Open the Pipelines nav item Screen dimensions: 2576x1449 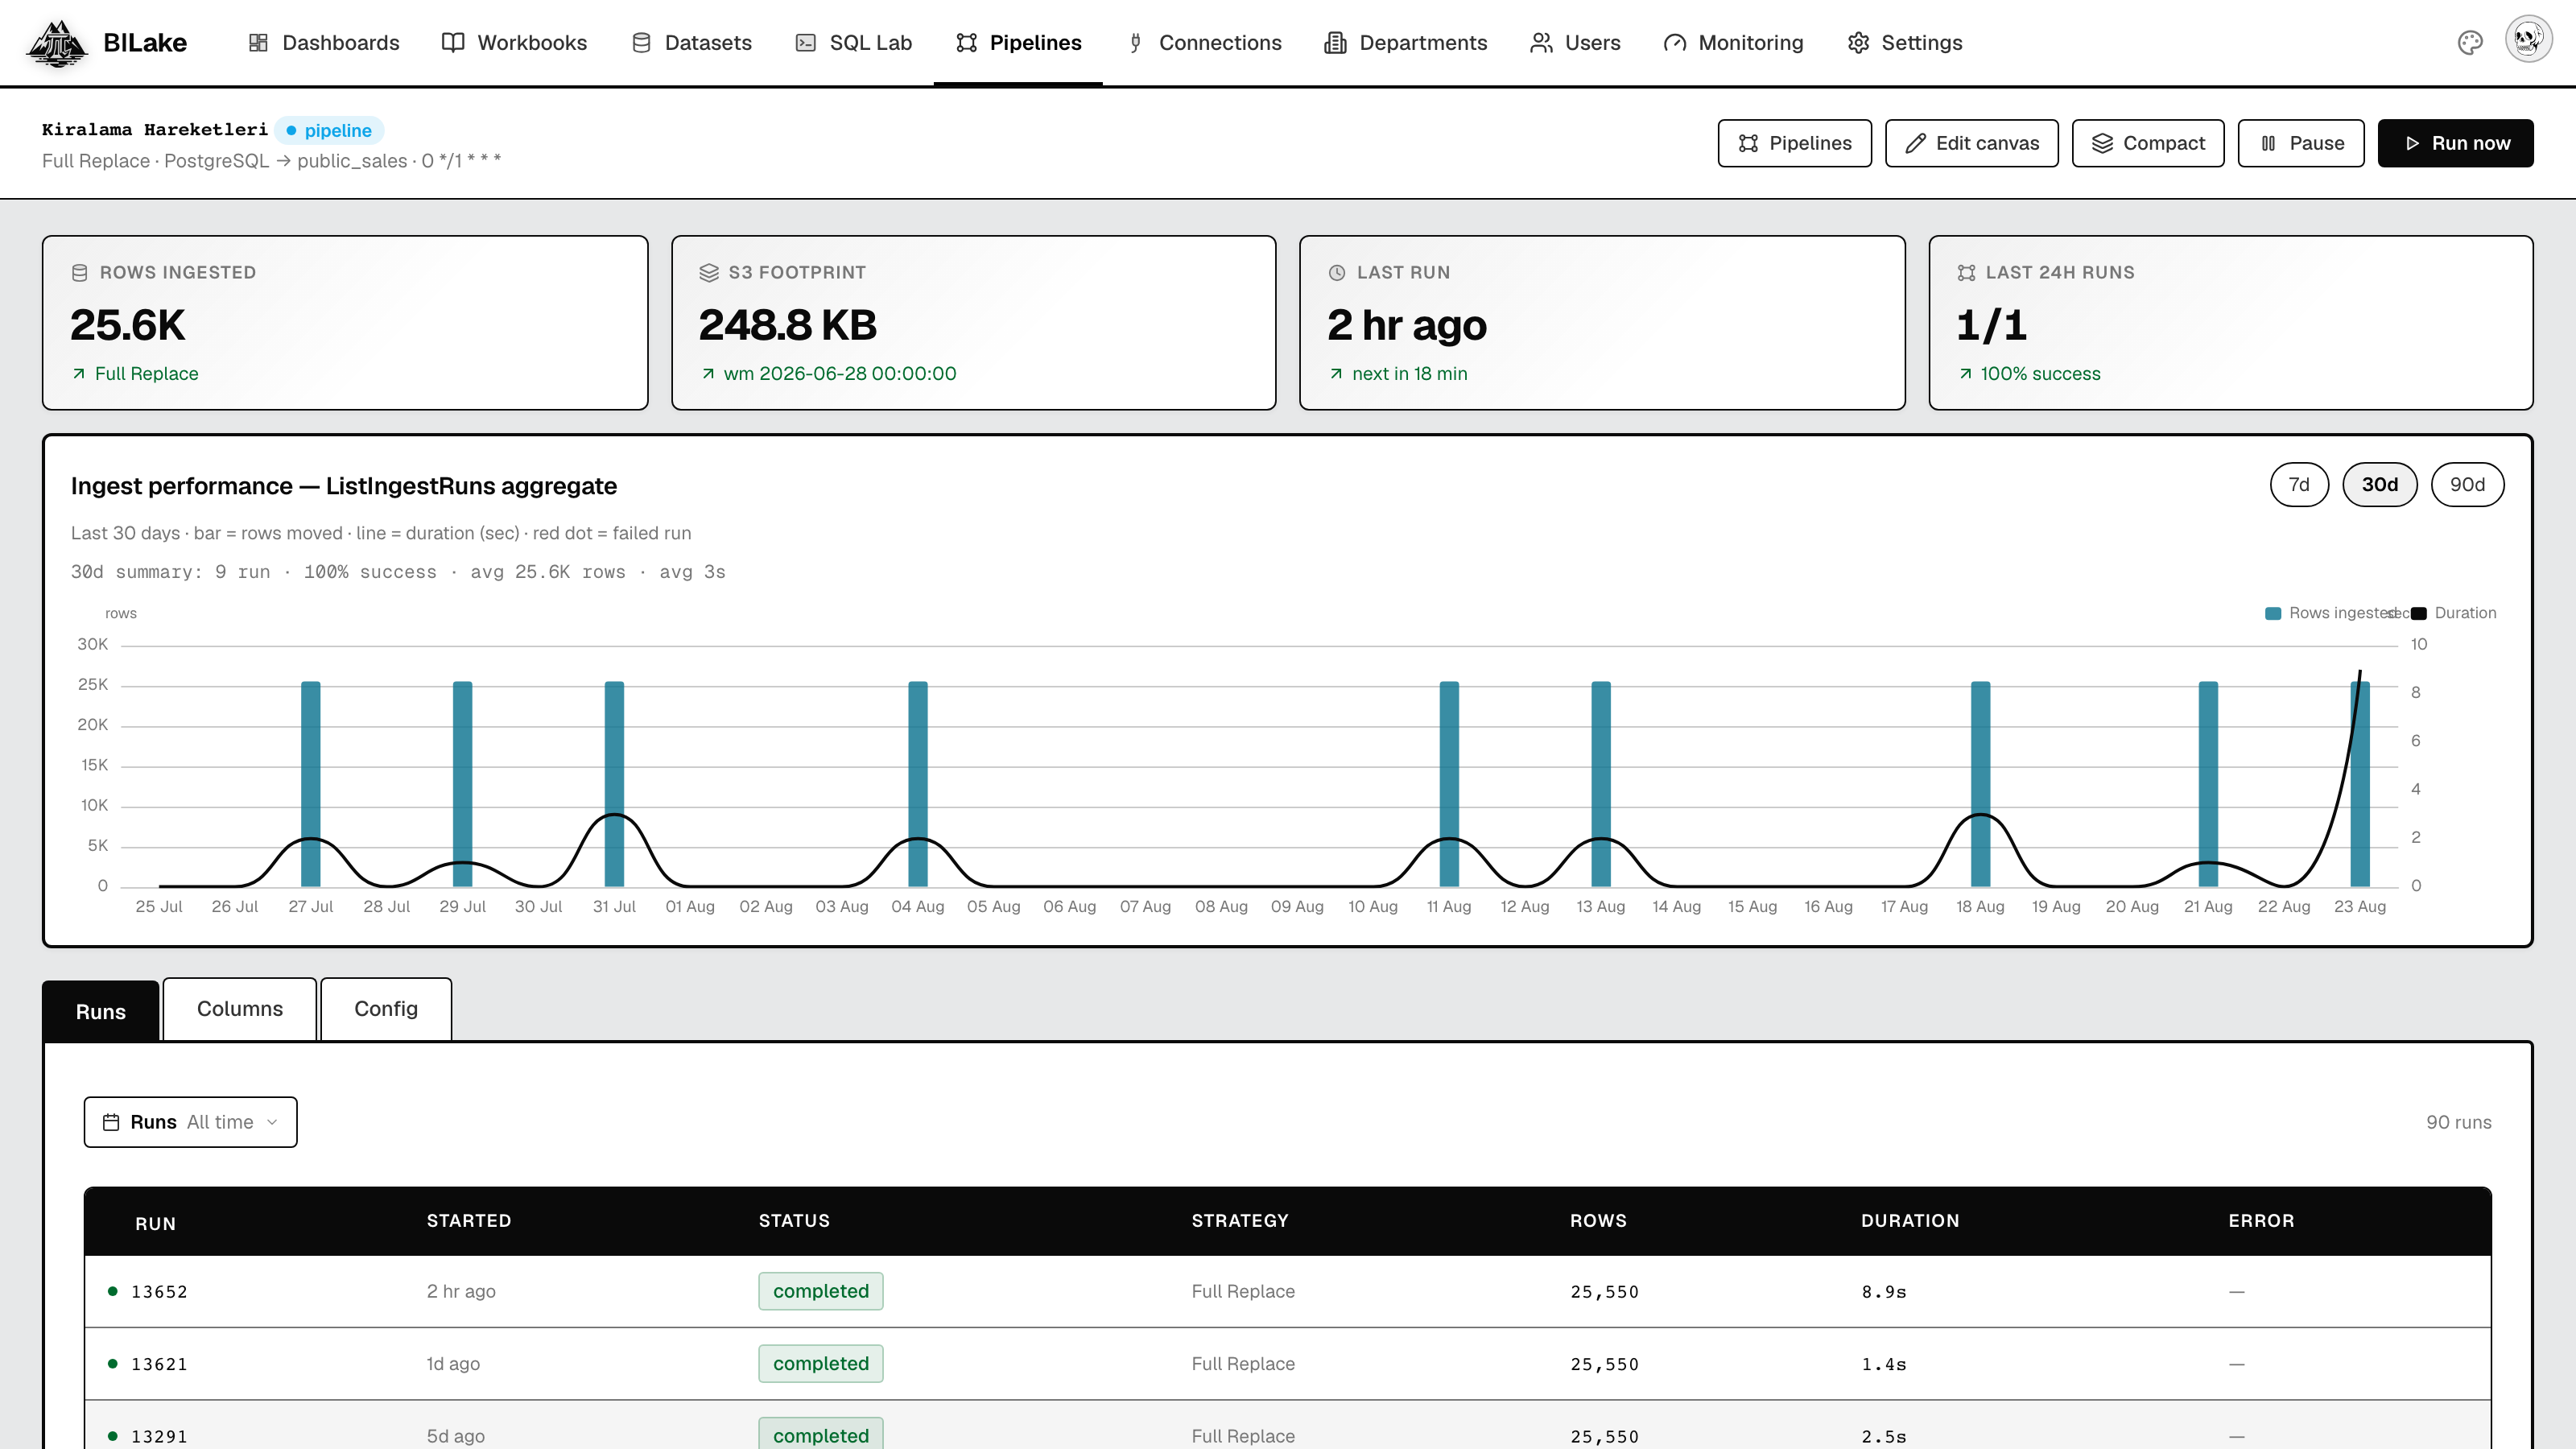(x=1018, y=43)
